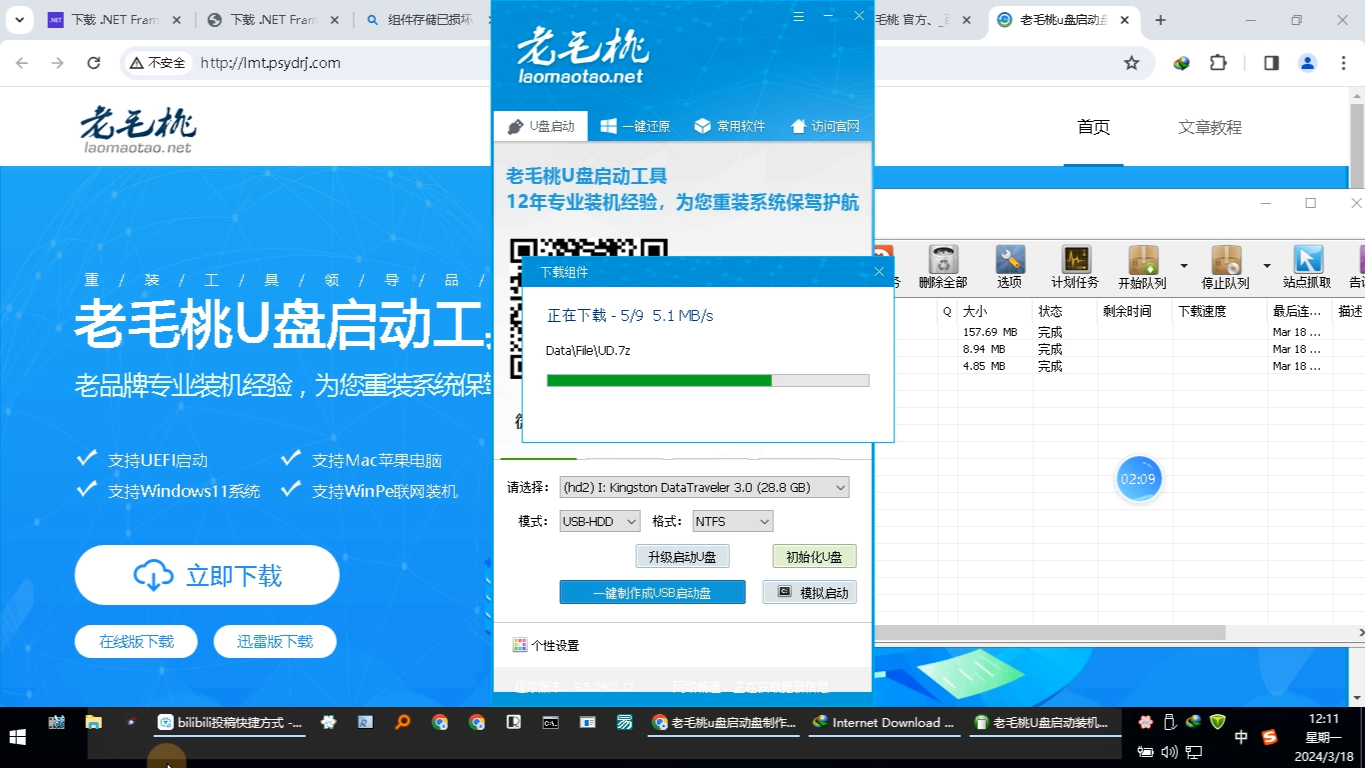
Task: Click 站点抓取 icon in IDM
Action: (1308, 267)
